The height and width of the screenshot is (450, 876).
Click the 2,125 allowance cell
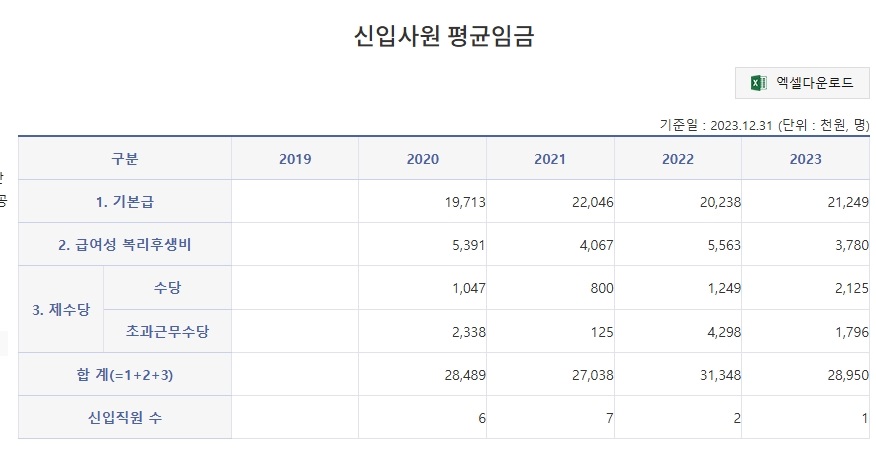(x=806, y=288)
